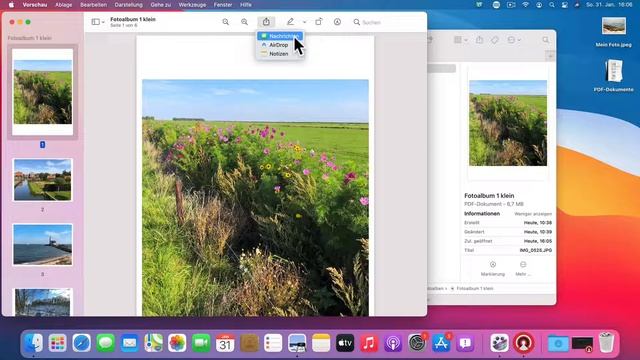Choose Nachrichten in the share menu
Image resolution: width=640 pixels, height=360 pixels.
tap(280, 36)
